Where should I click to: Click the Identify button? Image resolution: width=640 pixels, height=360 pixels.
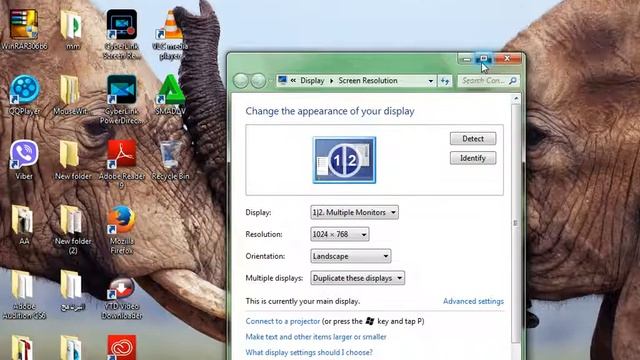pyautogui.click(x=473, y=158)
